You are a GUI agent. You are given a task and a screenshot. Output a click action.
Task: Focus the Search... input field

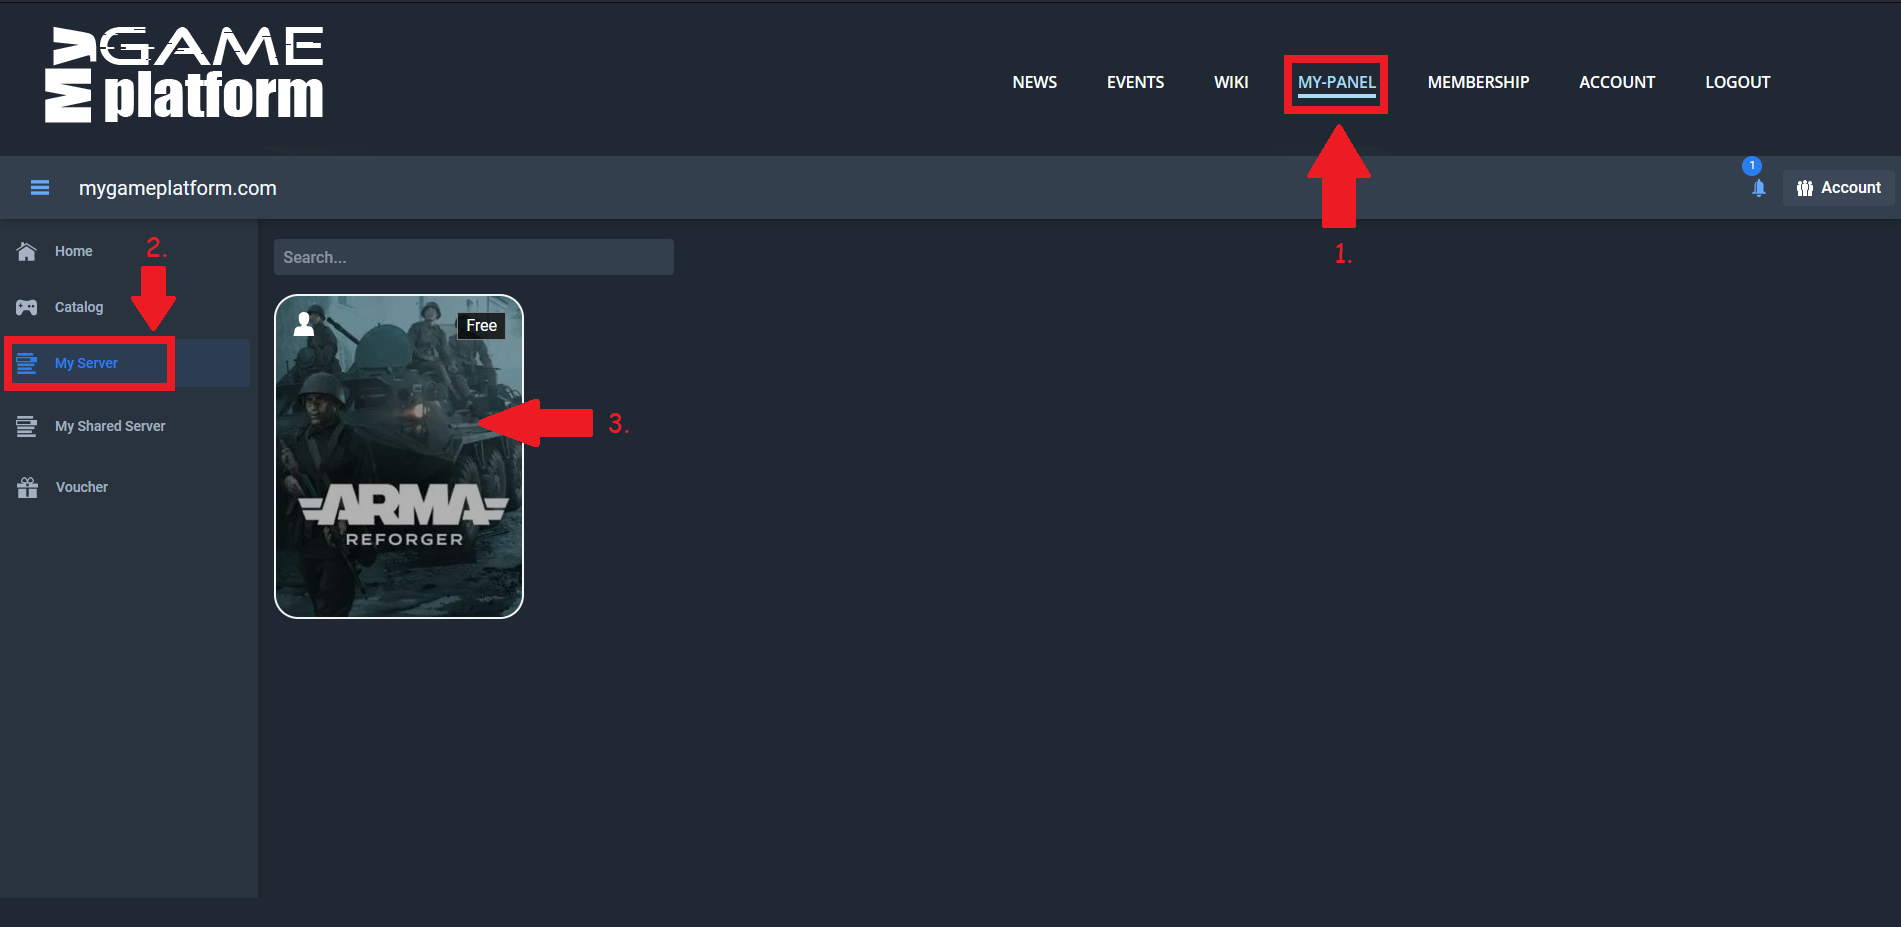point(474,257)
